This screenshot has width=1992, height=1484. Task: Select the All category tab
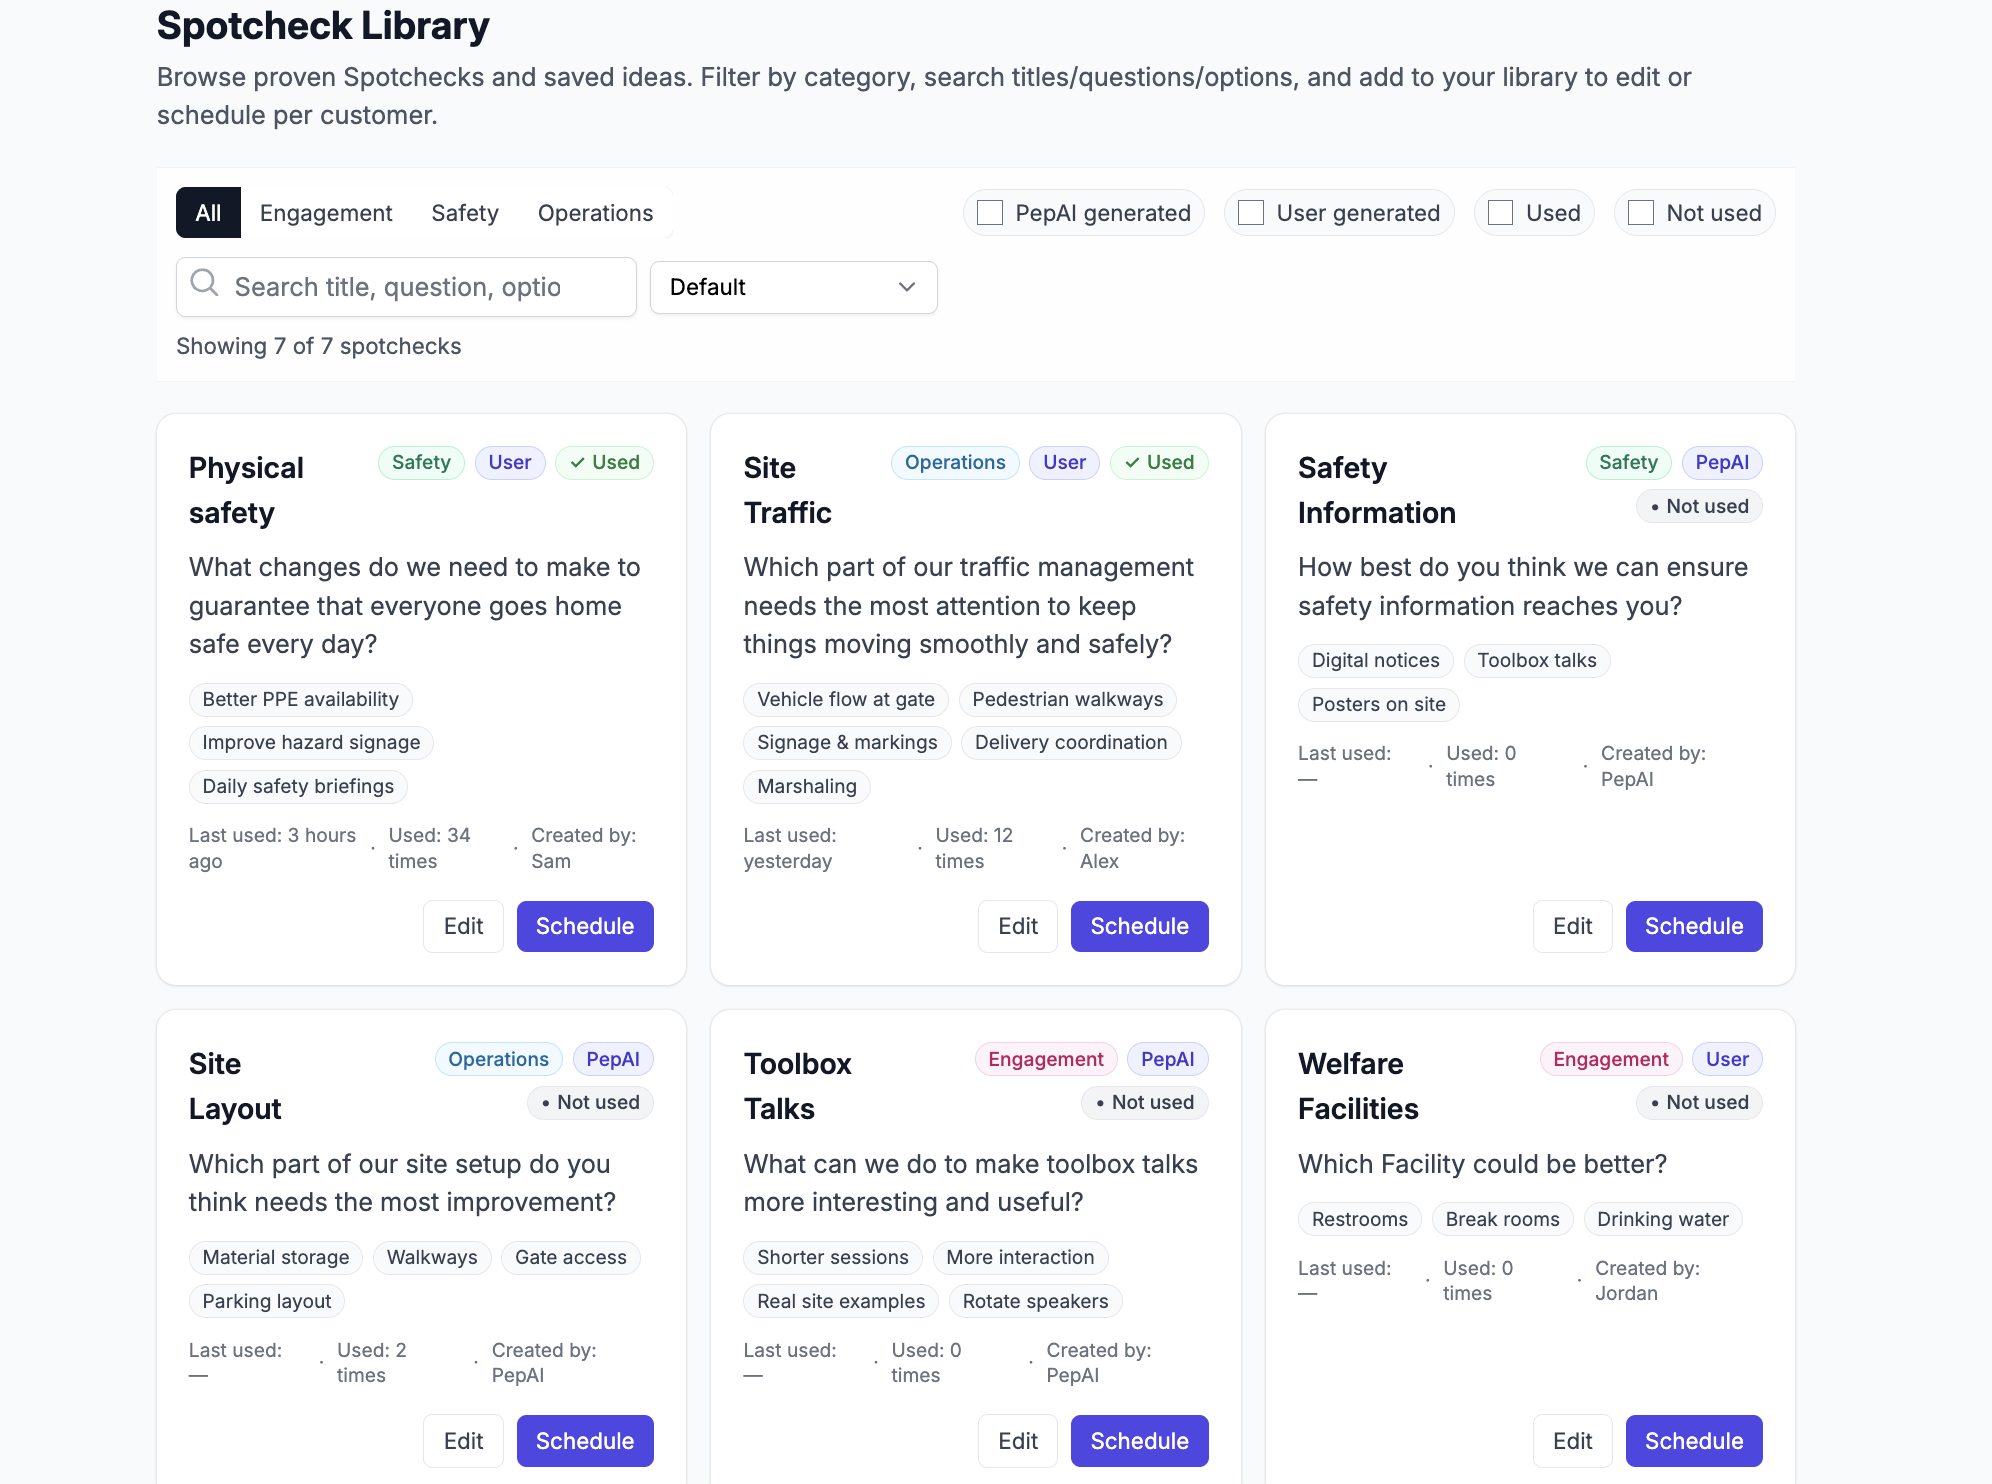(208, 212)
